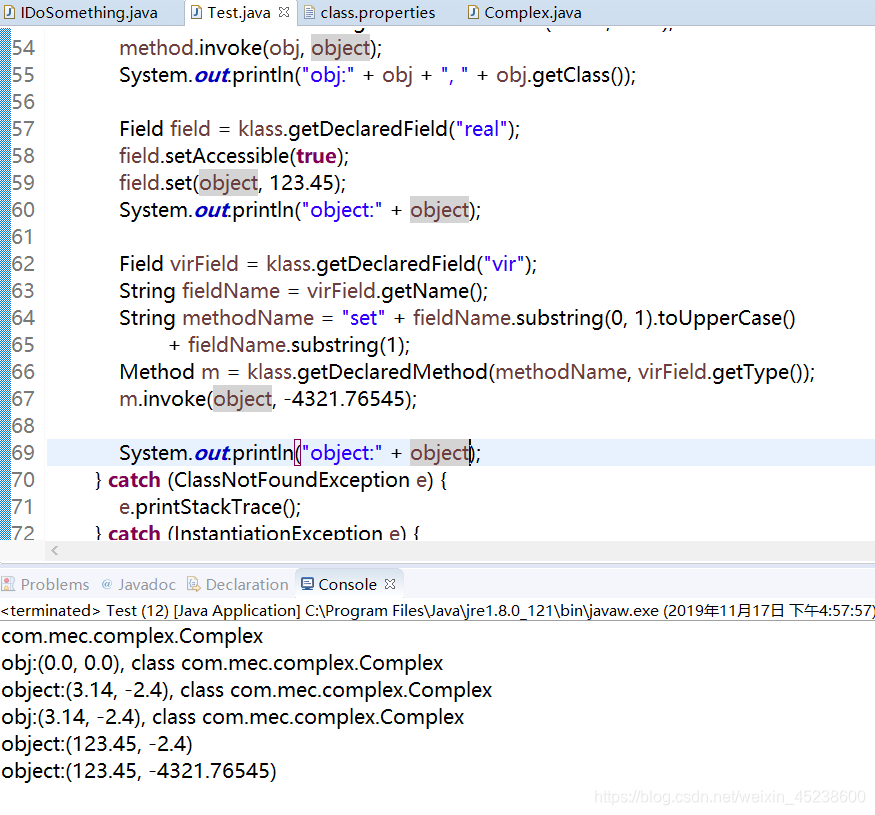Click 'e.printStackTrace()' on line 71
This screenshot has height=815, width=875.
[207, 507]
